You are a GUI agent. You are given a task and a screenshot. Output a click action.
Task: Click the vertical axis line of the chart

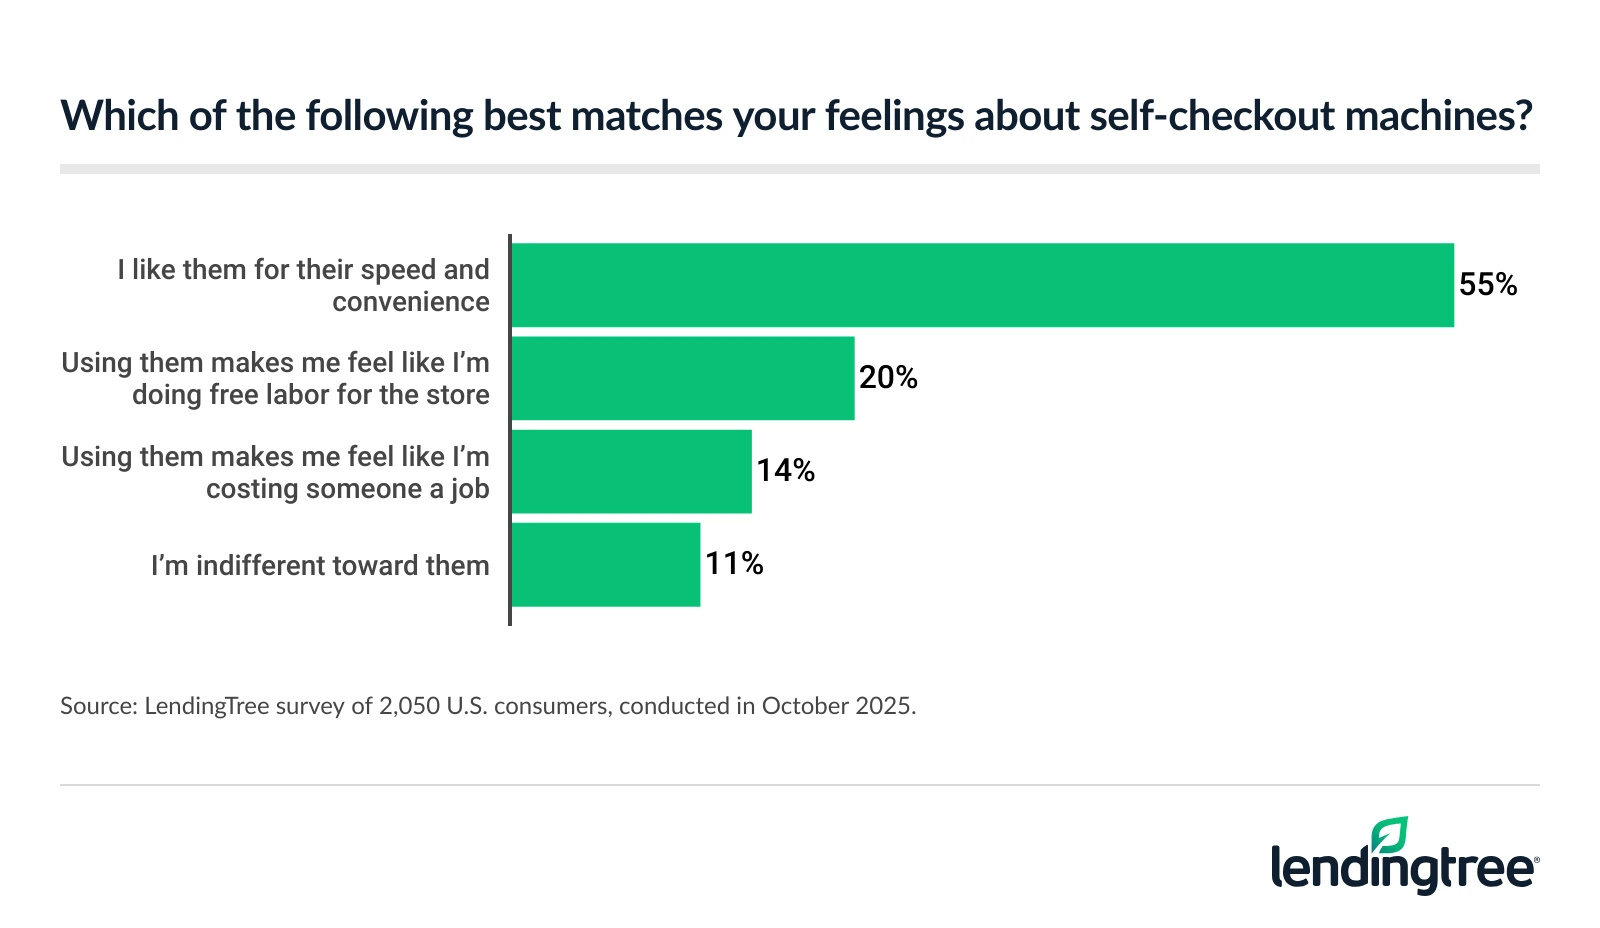pyautogui.click(x=510, y=430)
